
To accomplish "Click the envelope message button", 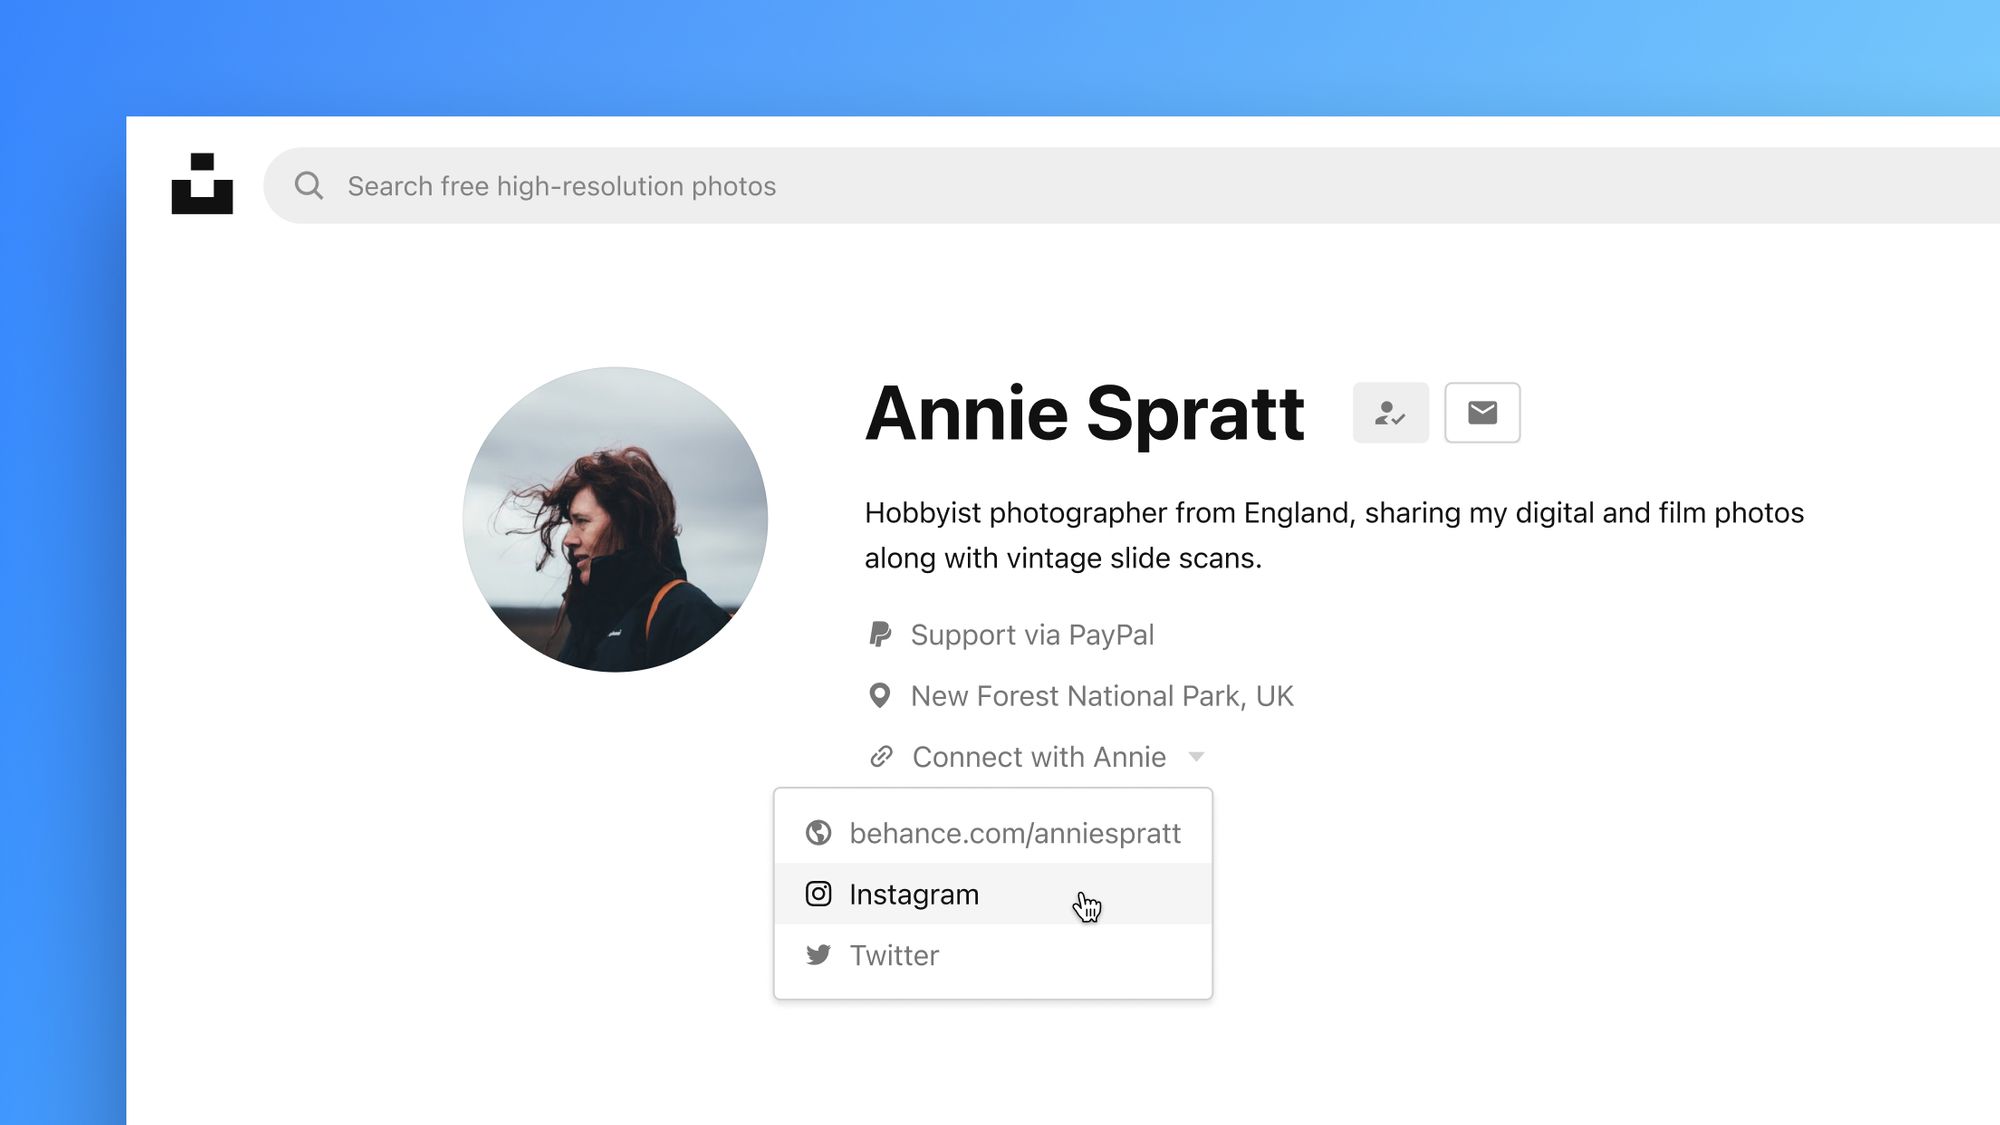I will [x=1482, y=412].
